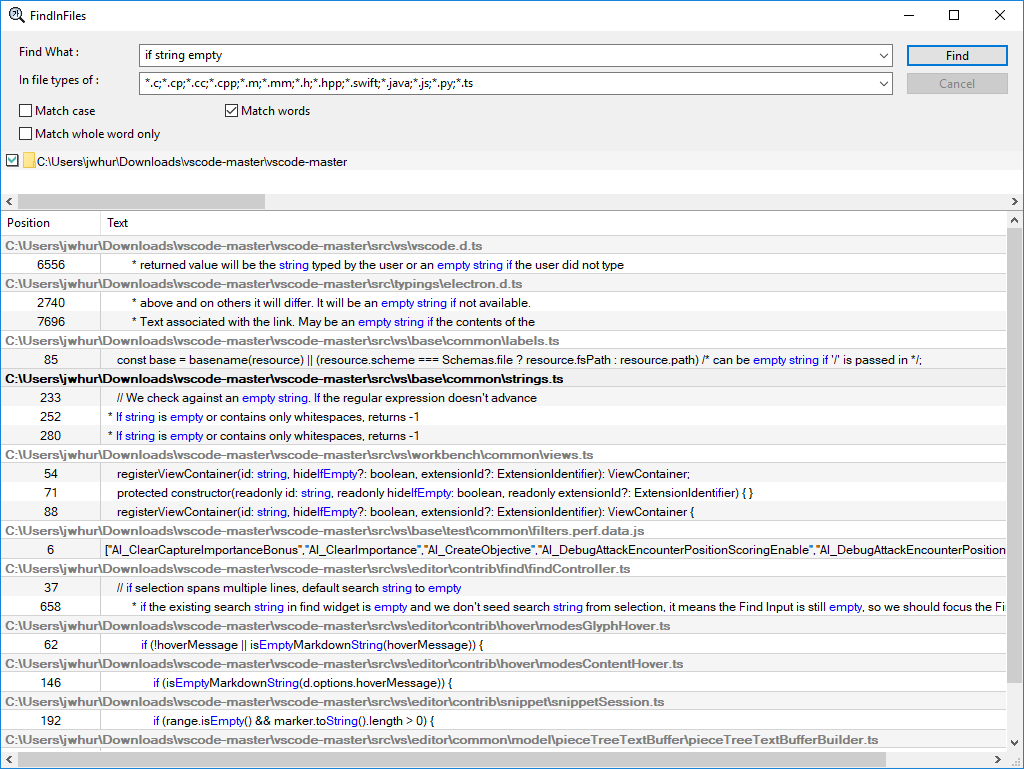Select result 'if (range.isEmpty() && marker.toString()'
Viewport: 1024px width, 769px height.
(x=504, y=721)
